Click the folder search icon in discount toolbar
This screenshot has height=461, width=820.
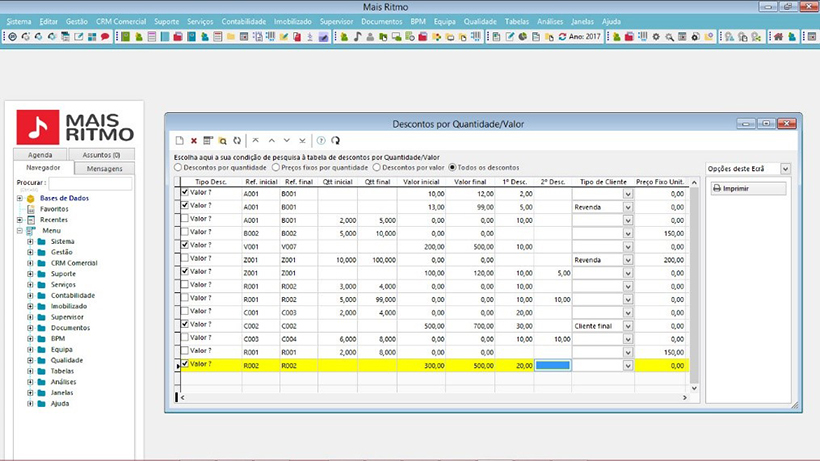tap(223, 141)
